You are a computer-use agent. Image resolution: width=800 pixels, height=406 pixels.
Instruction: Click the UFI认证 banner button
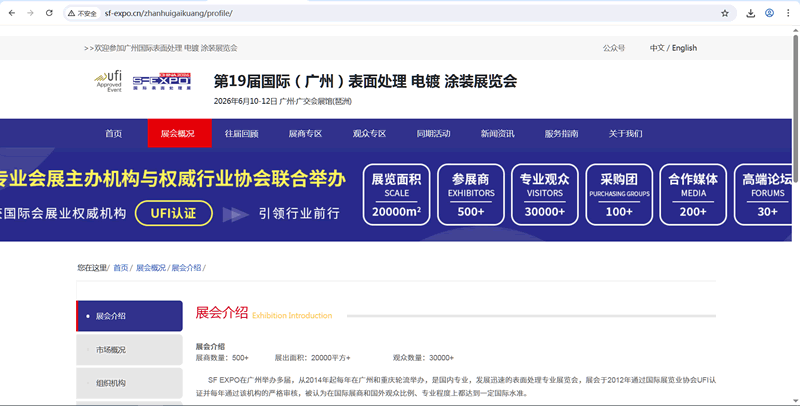[180, 212]
